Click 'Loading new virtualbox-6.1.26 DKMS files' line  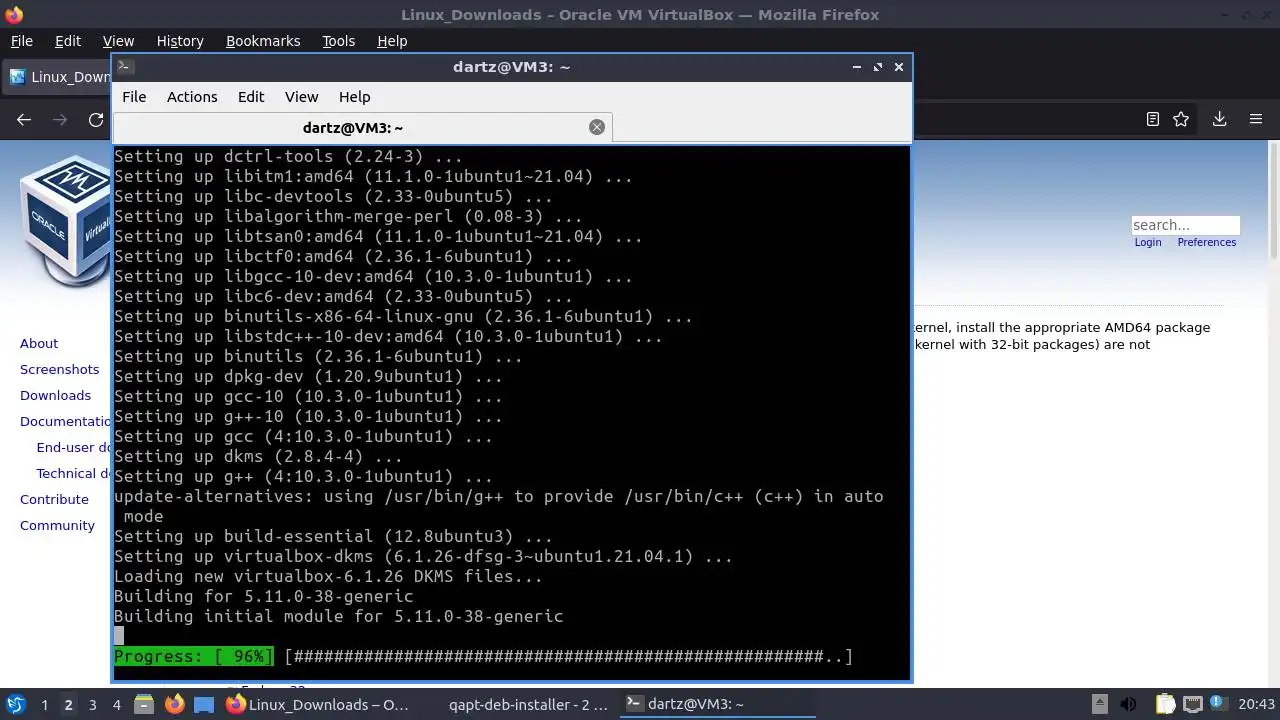pos(328,576)
